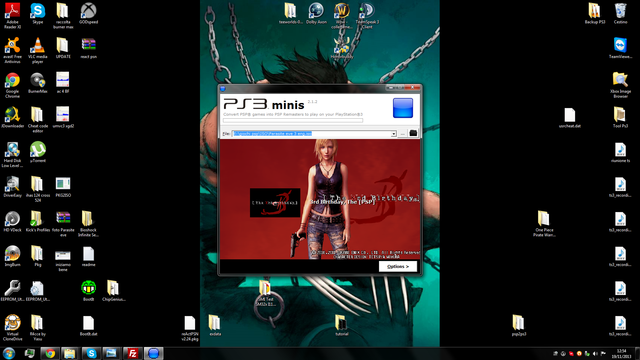640x360 pixels.
Task: Open Google Chrome desktop shortcut
Action: pos(12,85)
